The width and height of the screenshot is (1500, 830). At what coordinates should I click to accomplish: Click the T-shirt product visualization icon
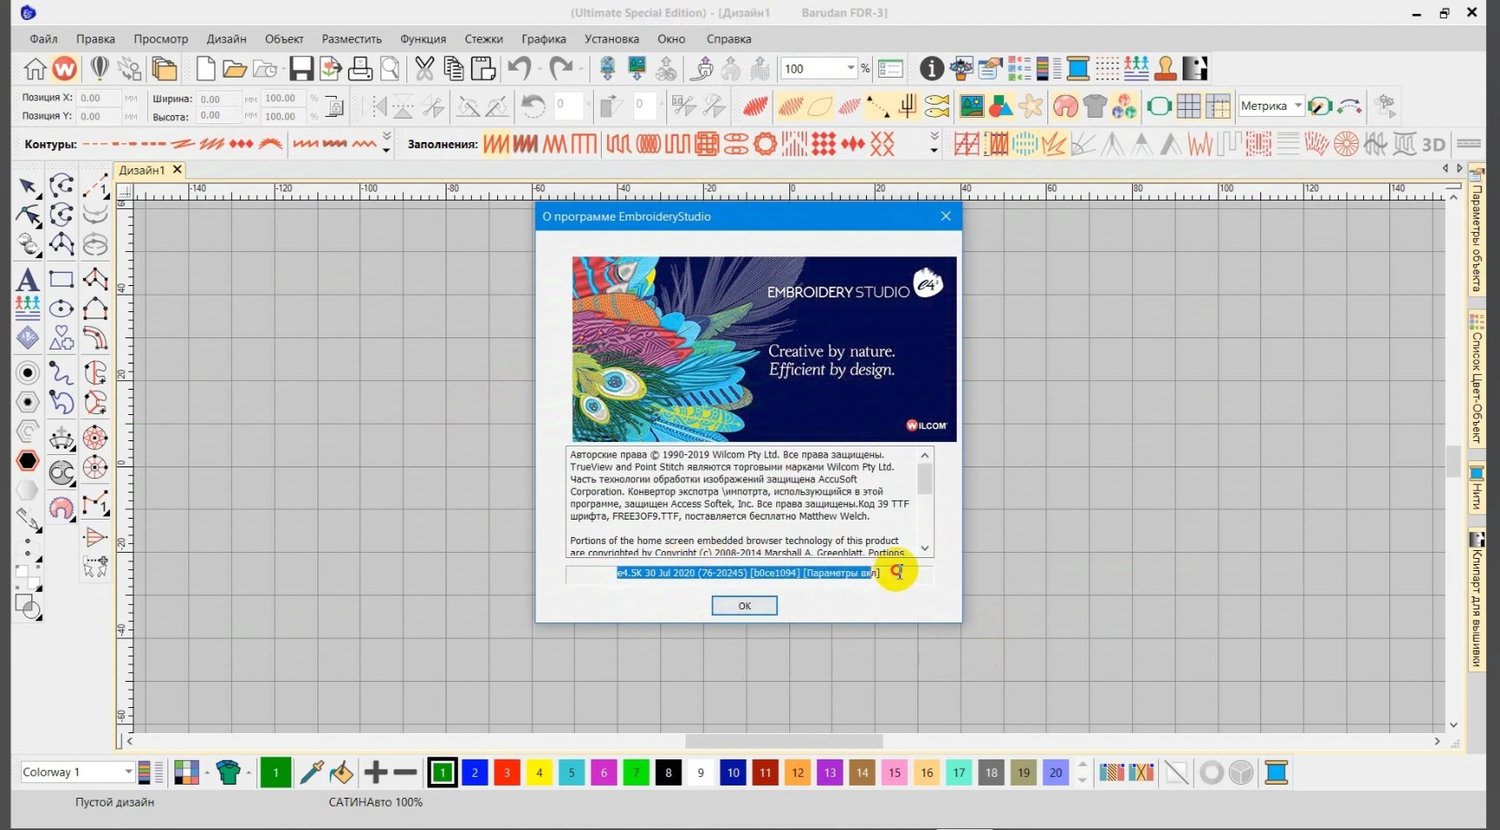click(x=1095, y=105)
